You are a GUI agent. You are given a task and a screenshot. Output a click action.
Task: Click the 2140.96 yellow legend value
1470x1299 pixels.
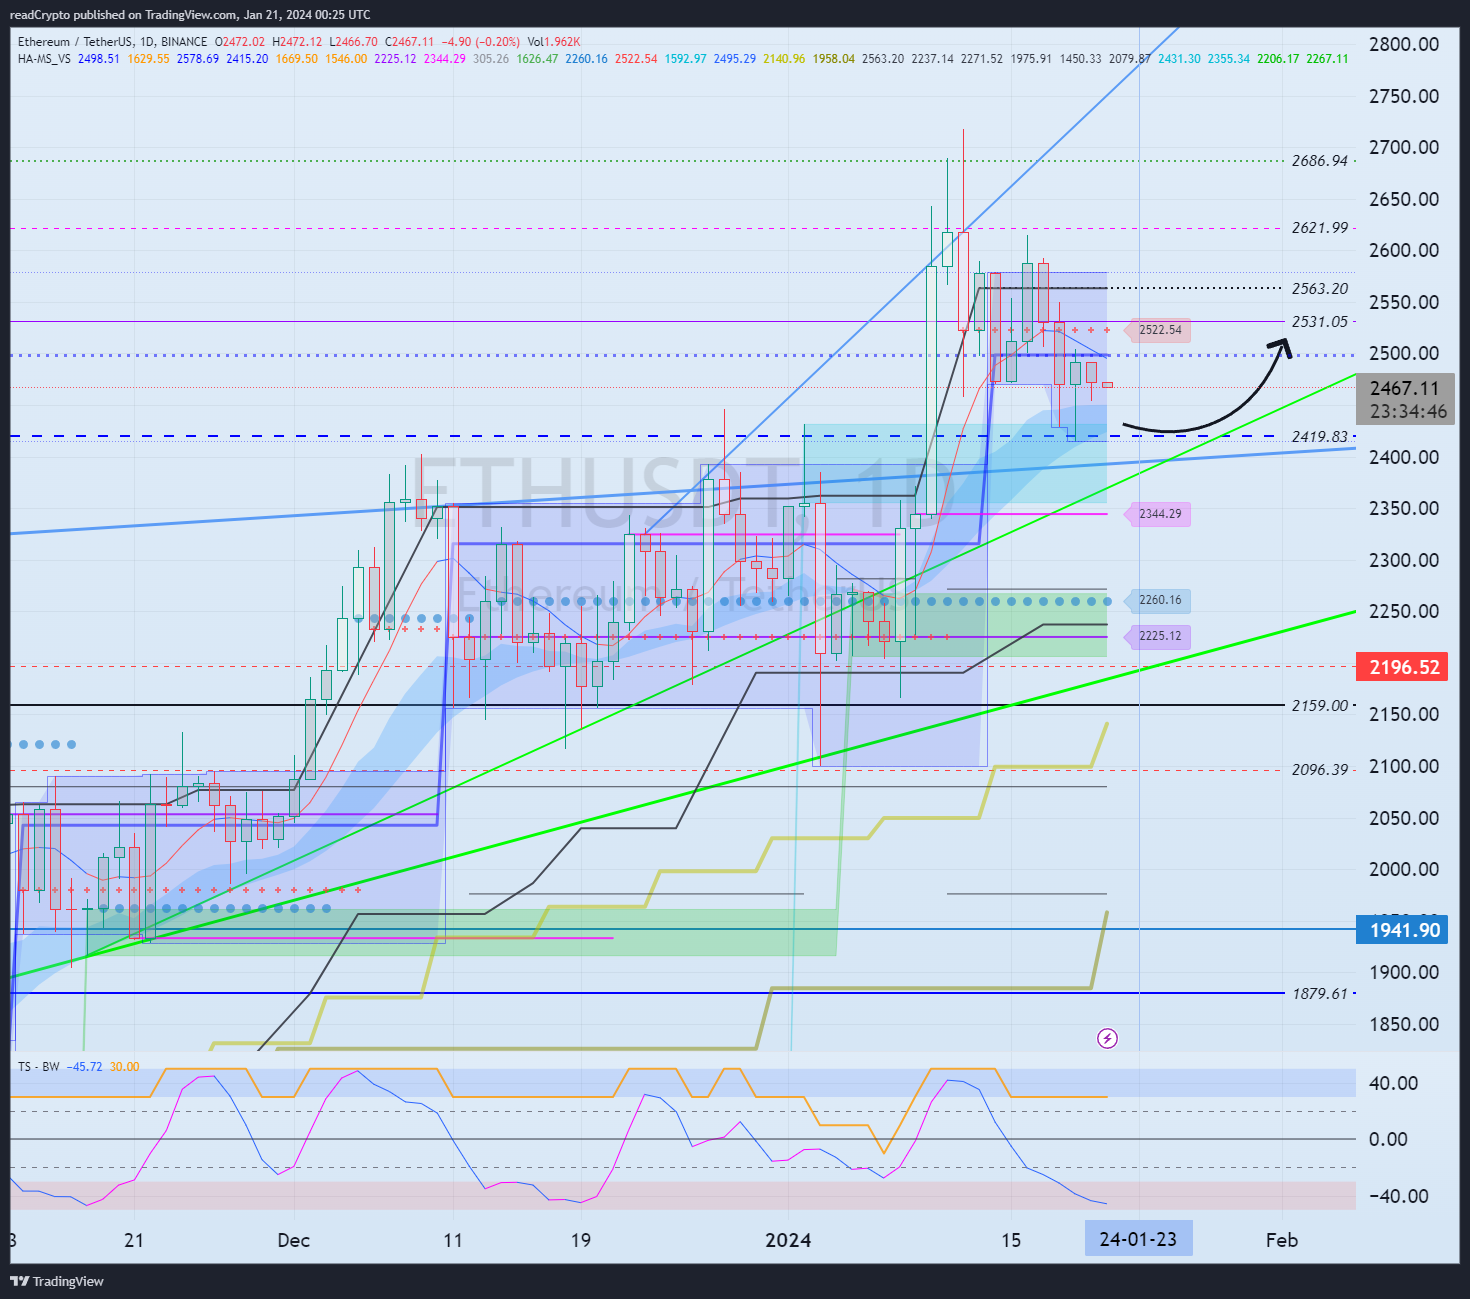784,59
